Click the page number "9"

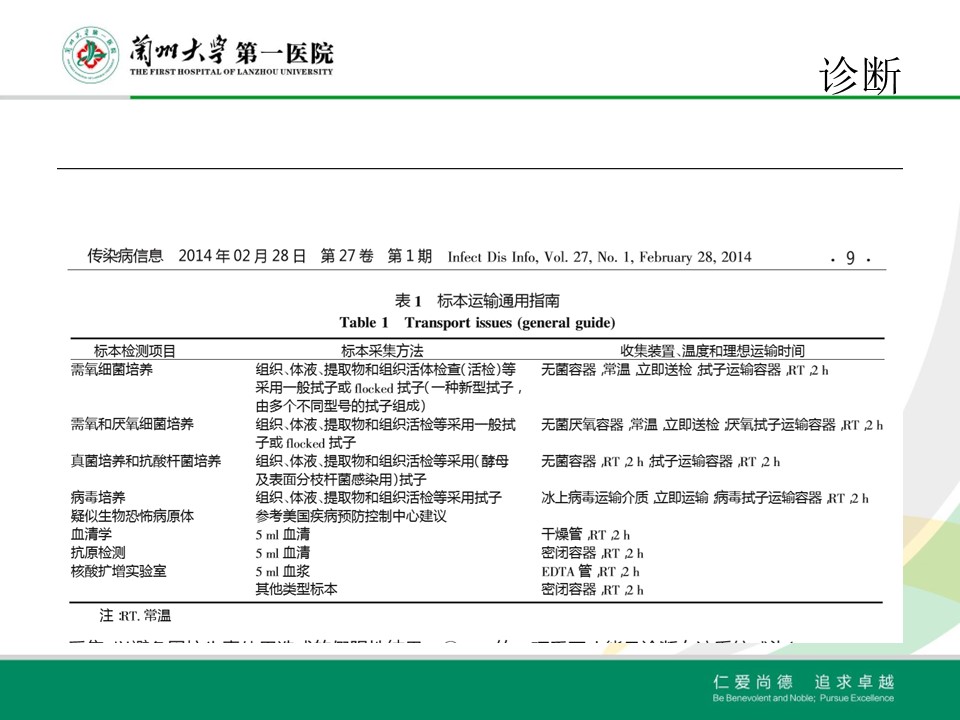pyautogui.click(x=850, y=258)
